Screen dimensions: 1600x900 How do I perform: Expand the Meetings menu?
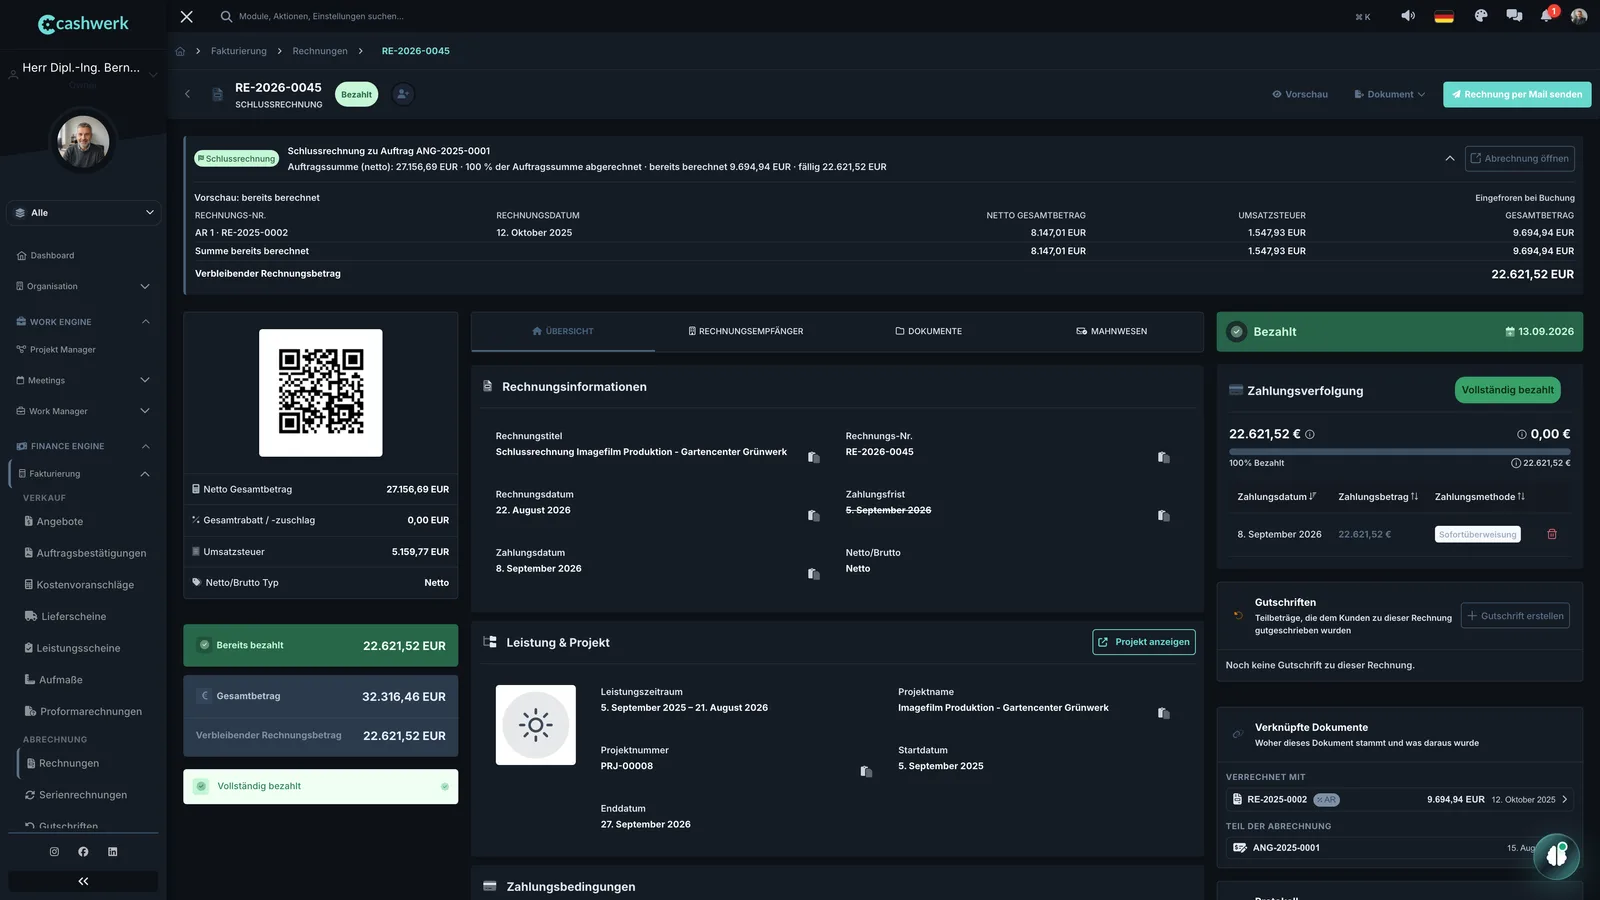pos(84,380)
